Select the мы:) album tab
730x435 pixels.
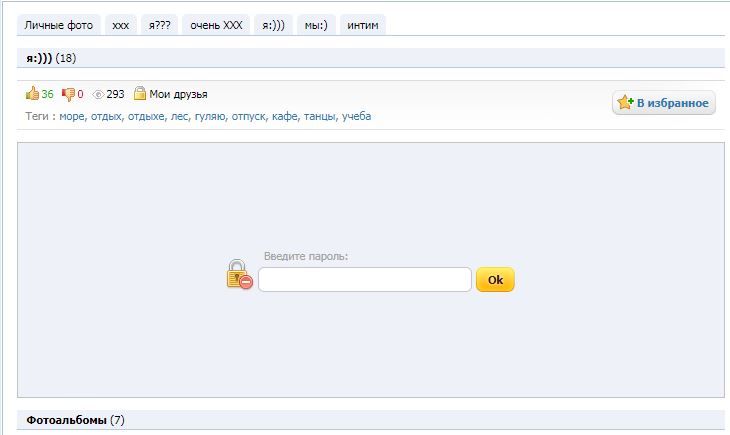(x=316, y=25)
